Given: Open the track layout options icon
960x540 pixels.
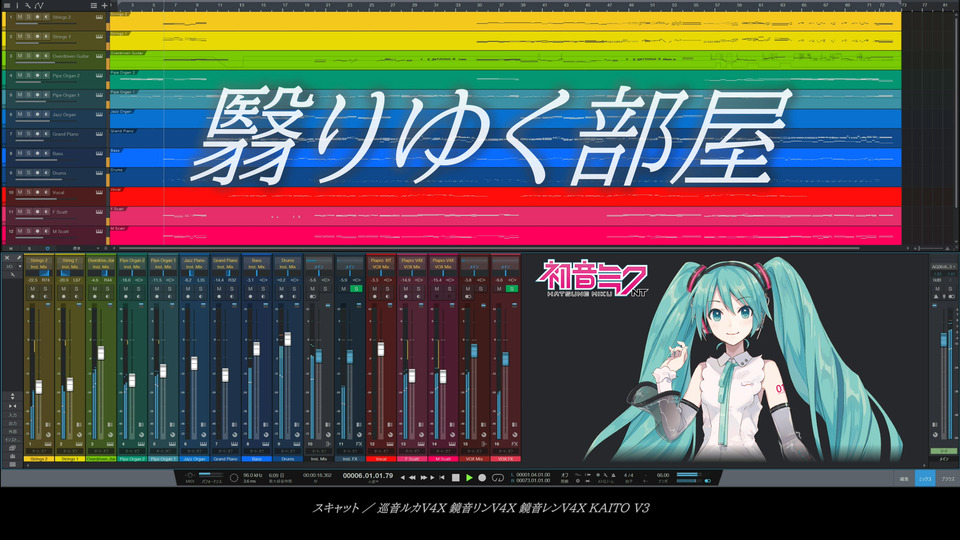Looking at the screenshot, I should click(94, 6).
